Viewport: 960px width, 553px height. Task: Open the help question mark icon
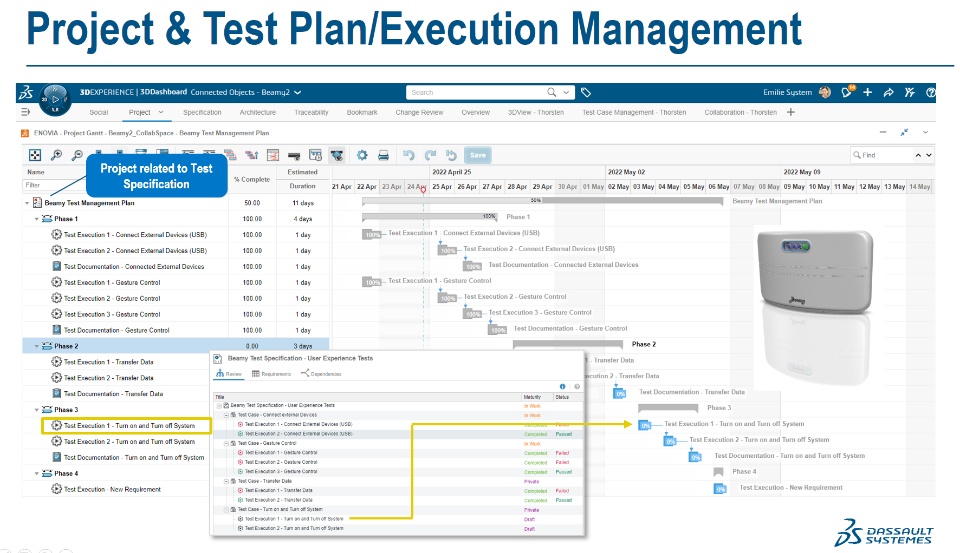[931, 92]
